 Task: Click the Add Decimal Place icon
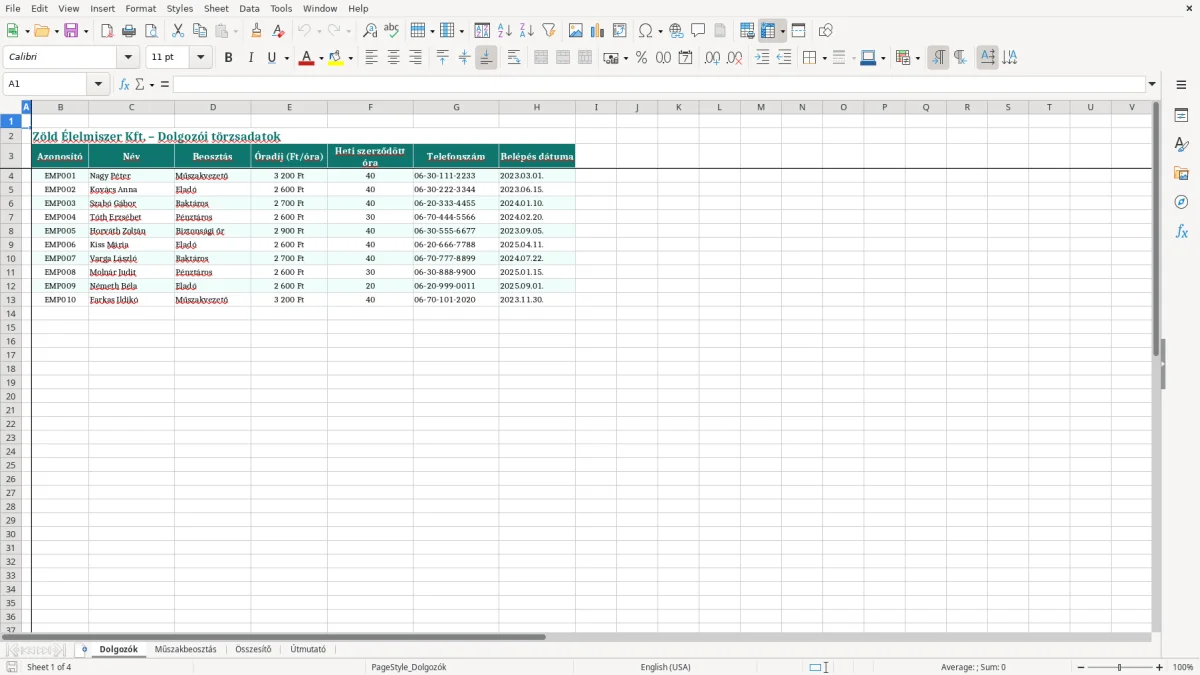click(712, 58)
